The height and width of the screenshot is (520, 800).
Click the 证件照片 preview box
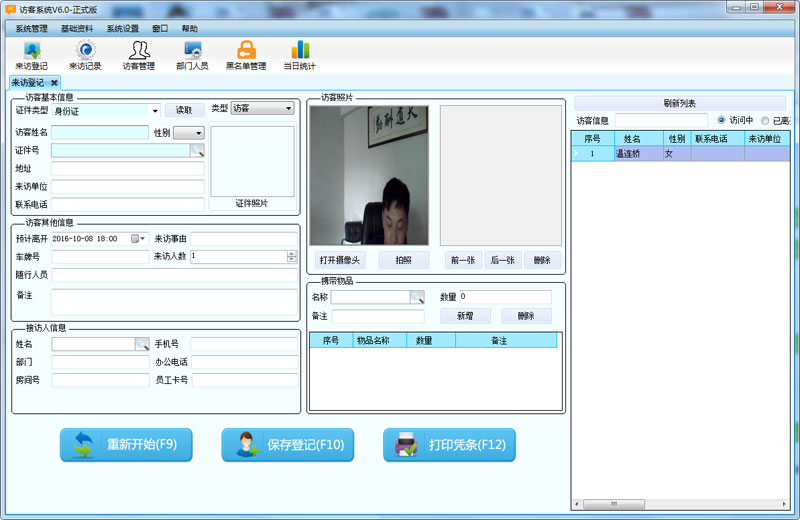pyautogui.click(x=253, y=162)
